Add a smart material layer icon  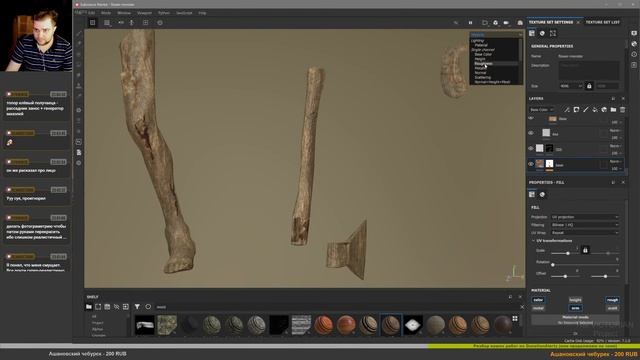click(604, 109)
